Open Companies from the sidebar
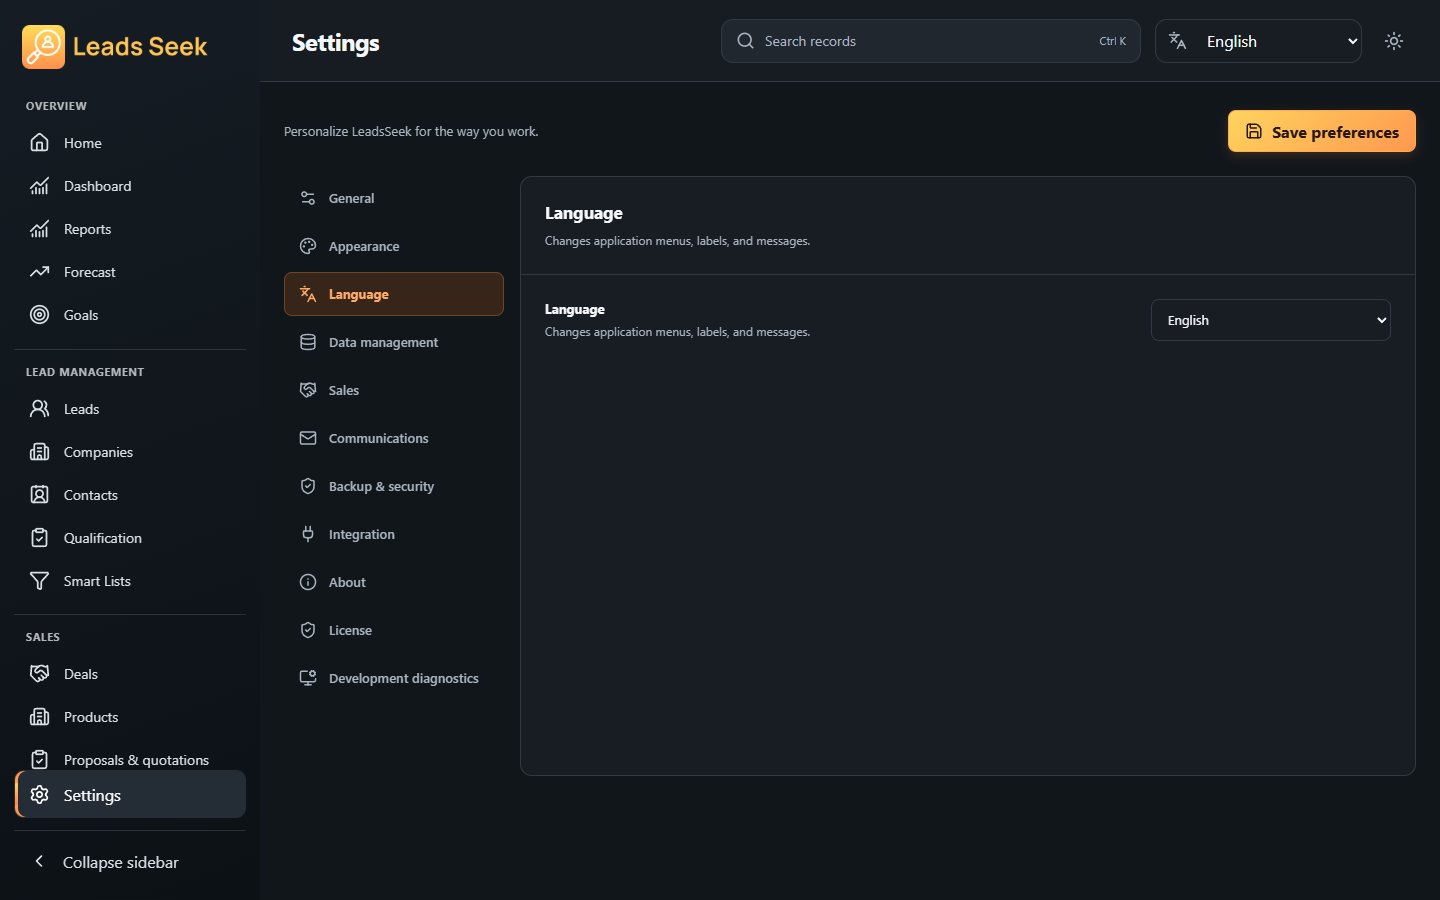 coord(130,452)
